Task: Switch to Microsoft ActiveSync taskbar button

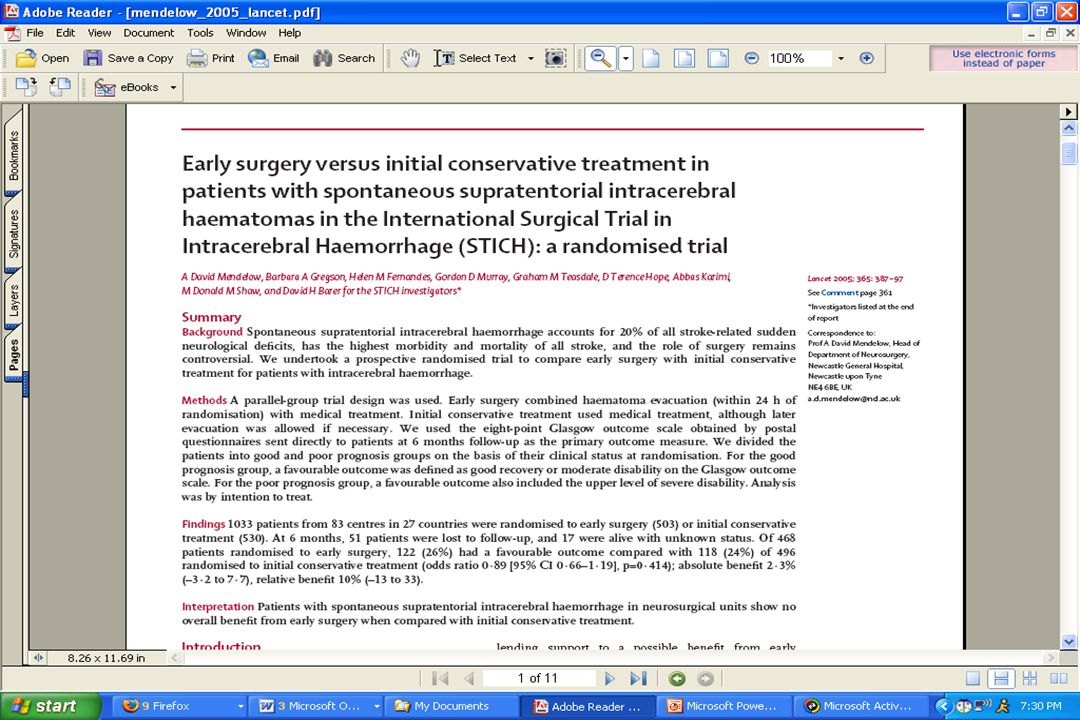Action: click(x=862, y=706)
